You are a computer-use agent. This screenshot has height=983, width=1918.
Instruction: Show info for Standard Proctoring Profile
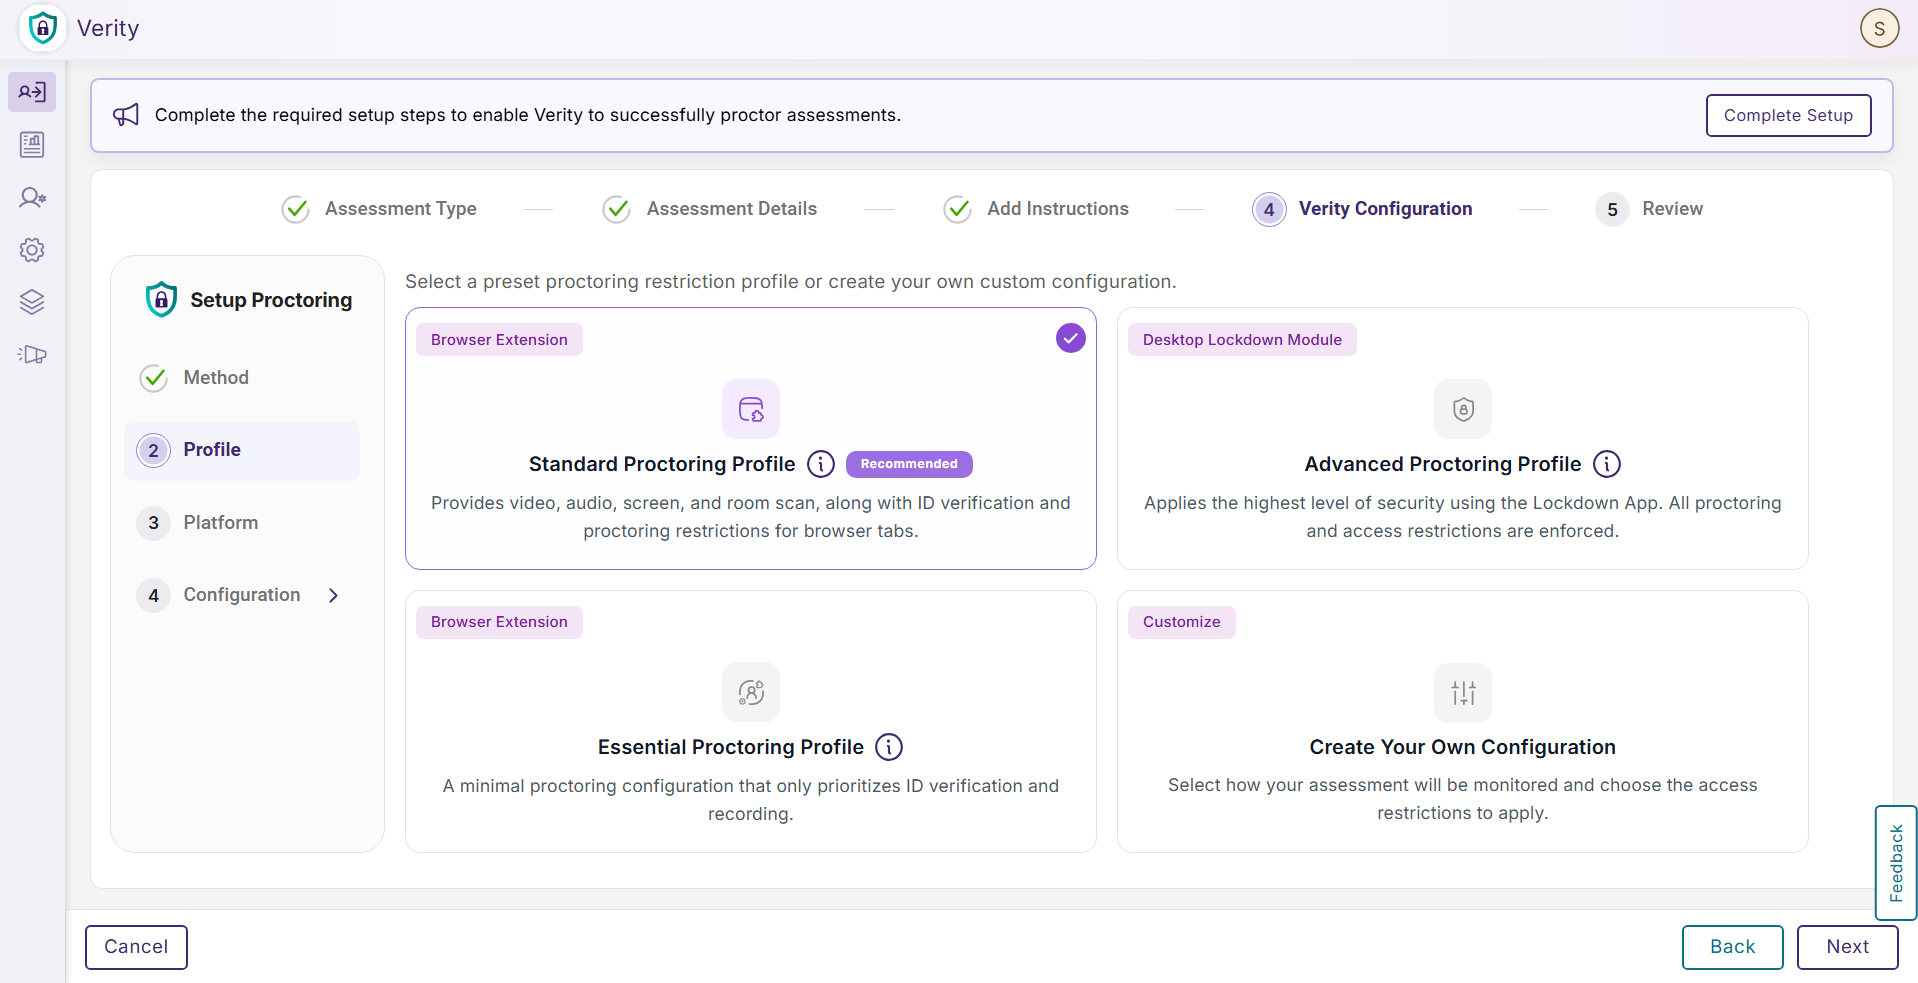coord(821,464)
